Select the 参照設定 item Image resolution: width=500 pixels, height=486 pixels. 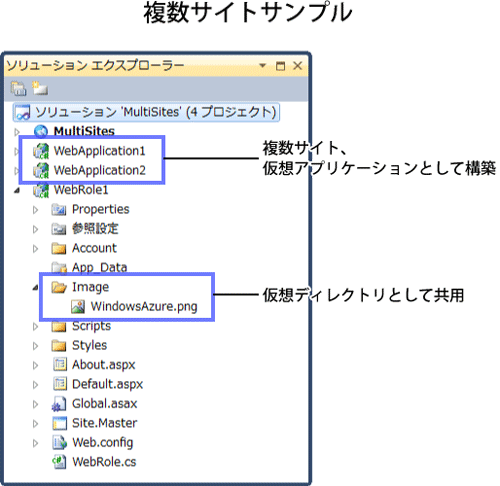click(x=95, y=229)
